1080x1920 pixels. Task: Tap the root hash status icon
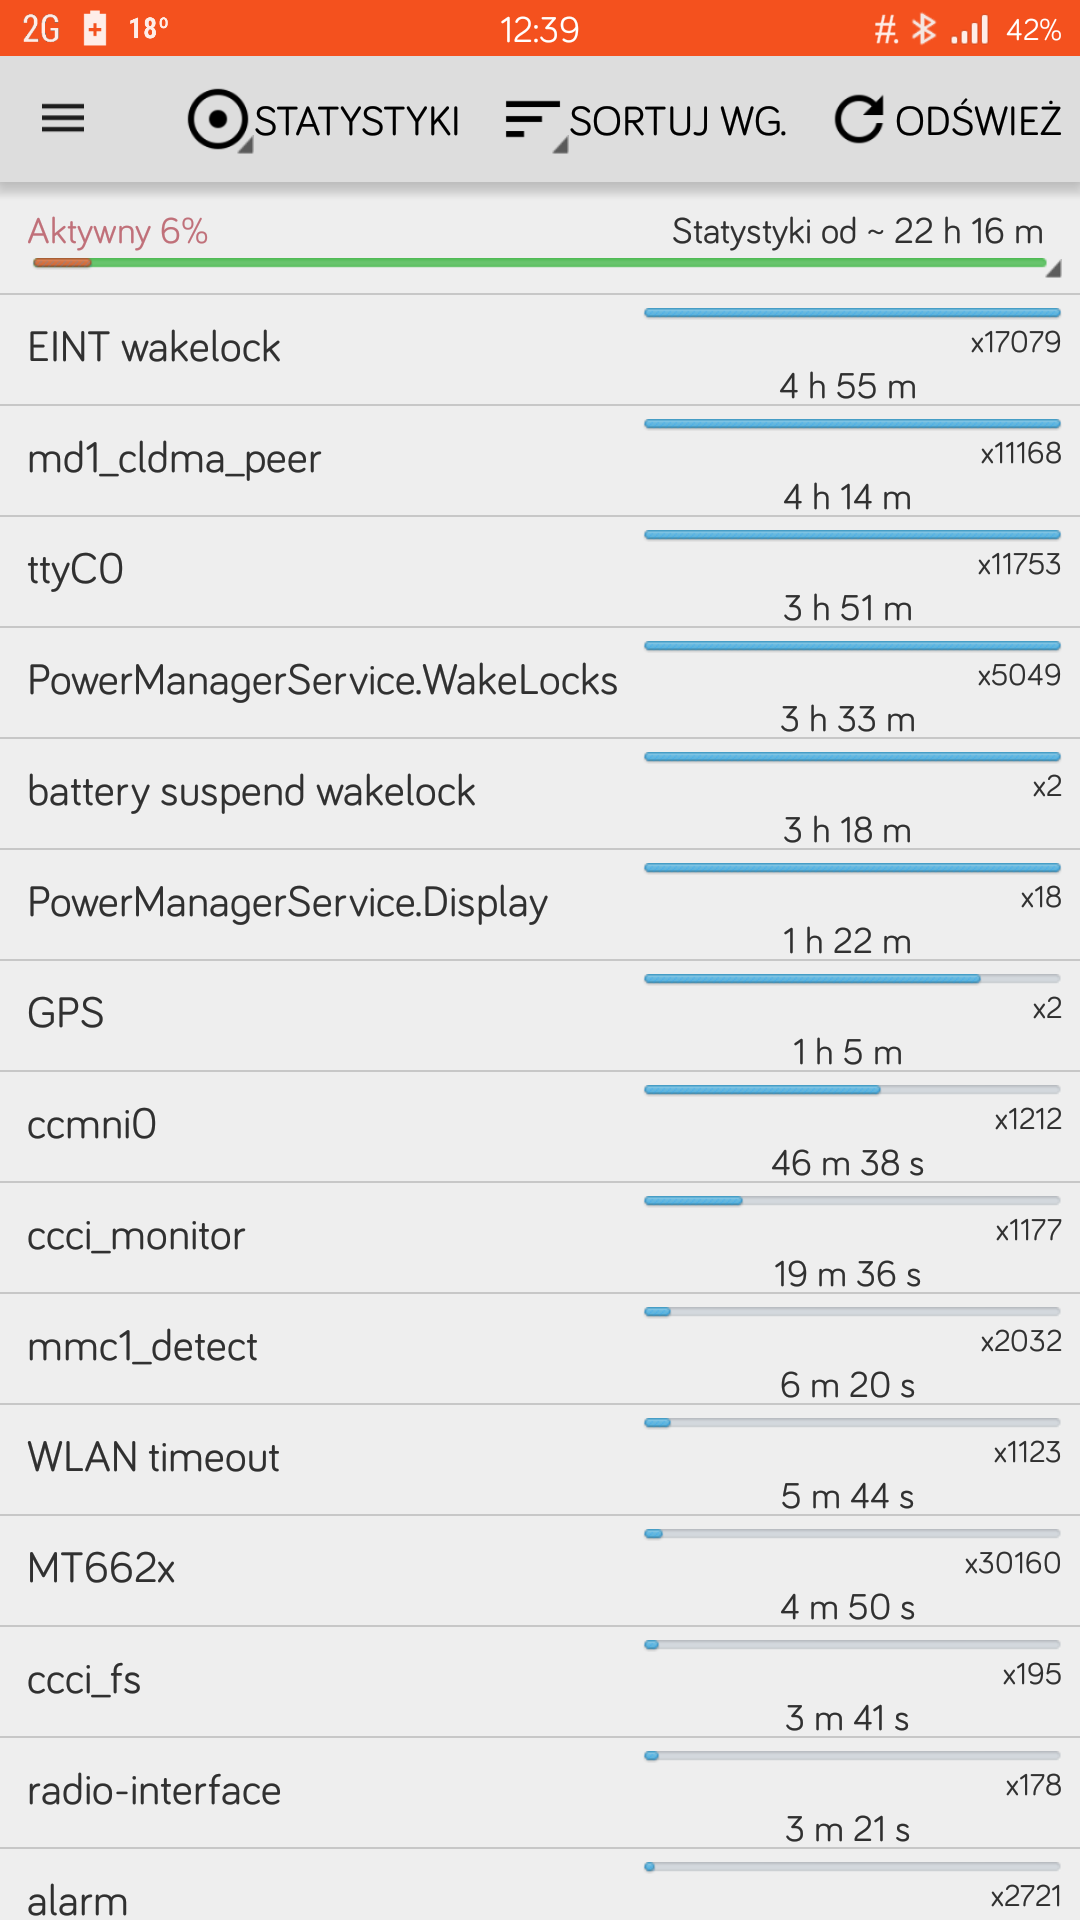886,30
